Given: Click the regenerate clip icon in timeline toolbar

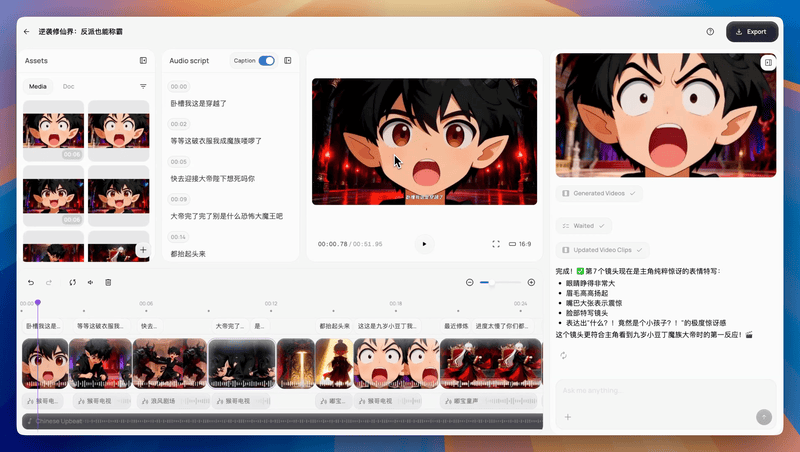Looking at the screenshot, I should pos(72,282).
